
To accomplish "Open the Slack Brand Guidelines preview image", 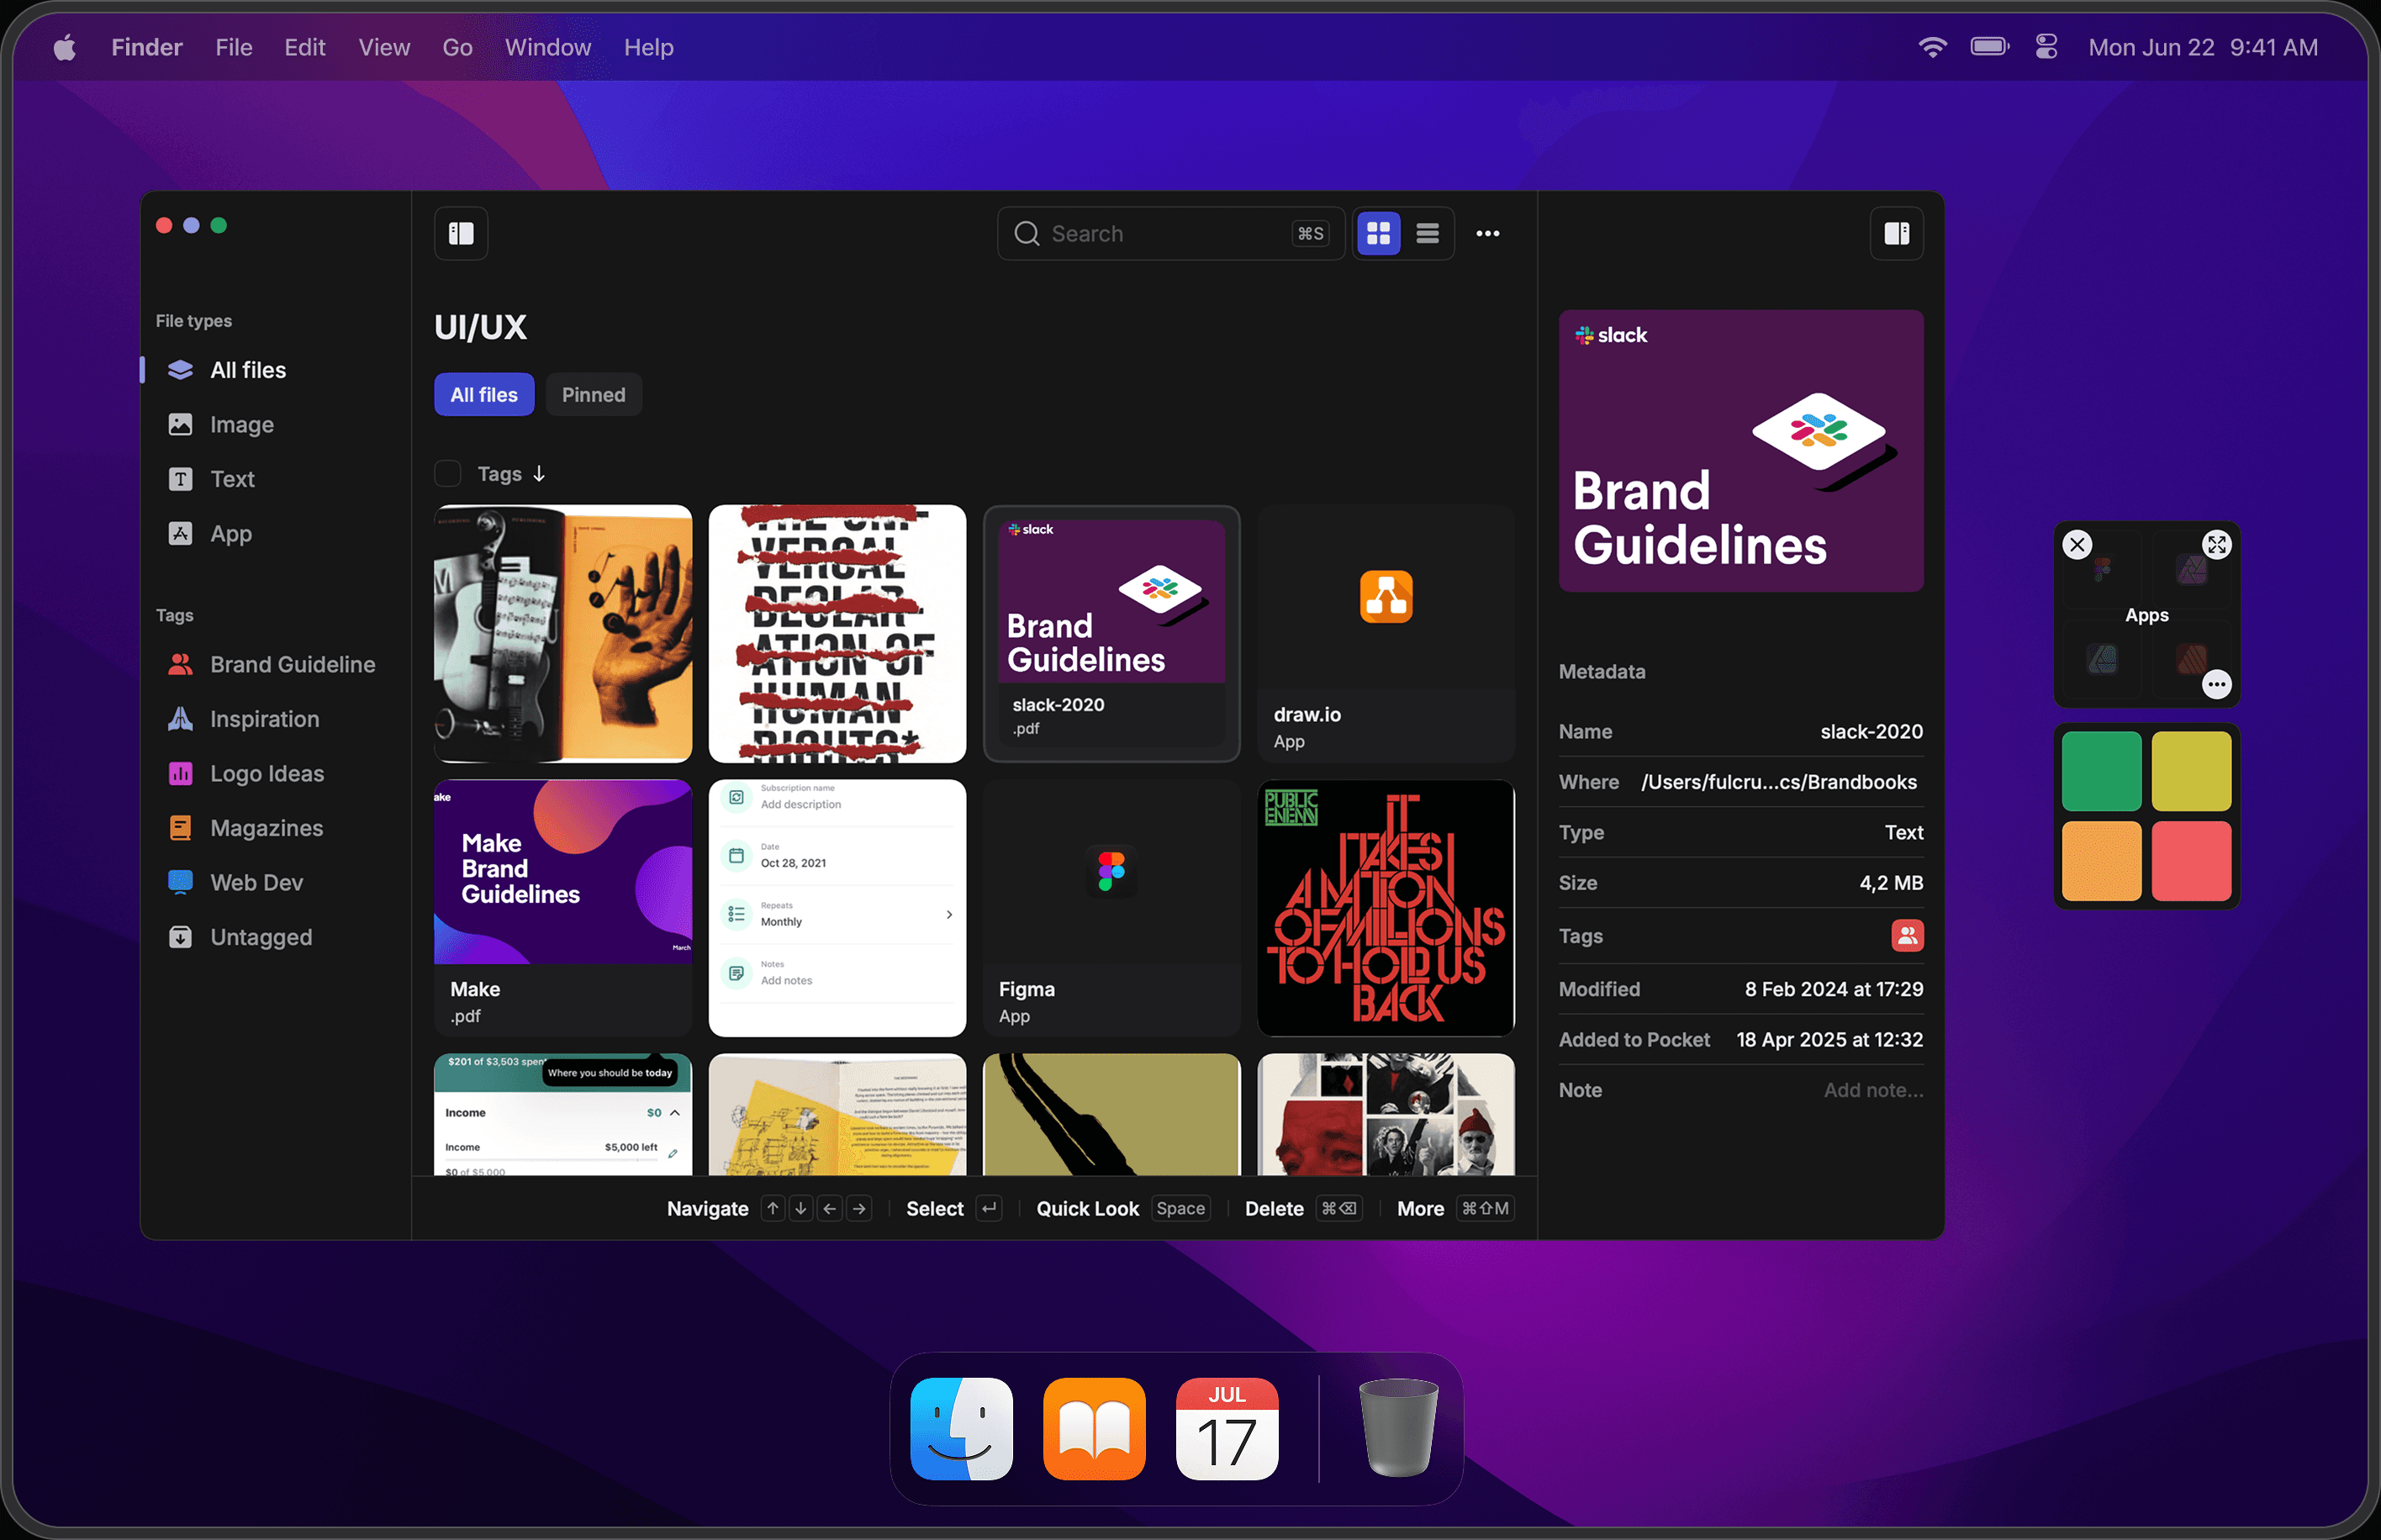I will (x=1740, y=451).
